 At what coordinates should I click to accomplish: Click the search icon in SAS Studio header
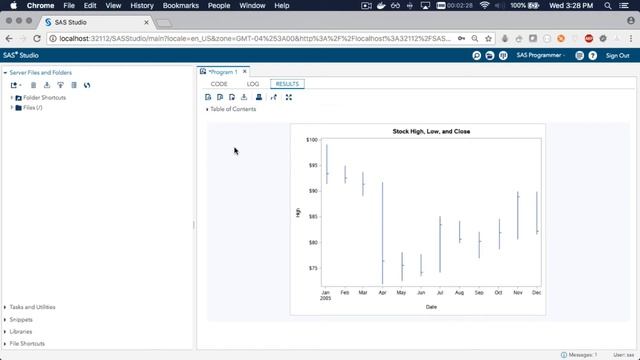(476, 56)
